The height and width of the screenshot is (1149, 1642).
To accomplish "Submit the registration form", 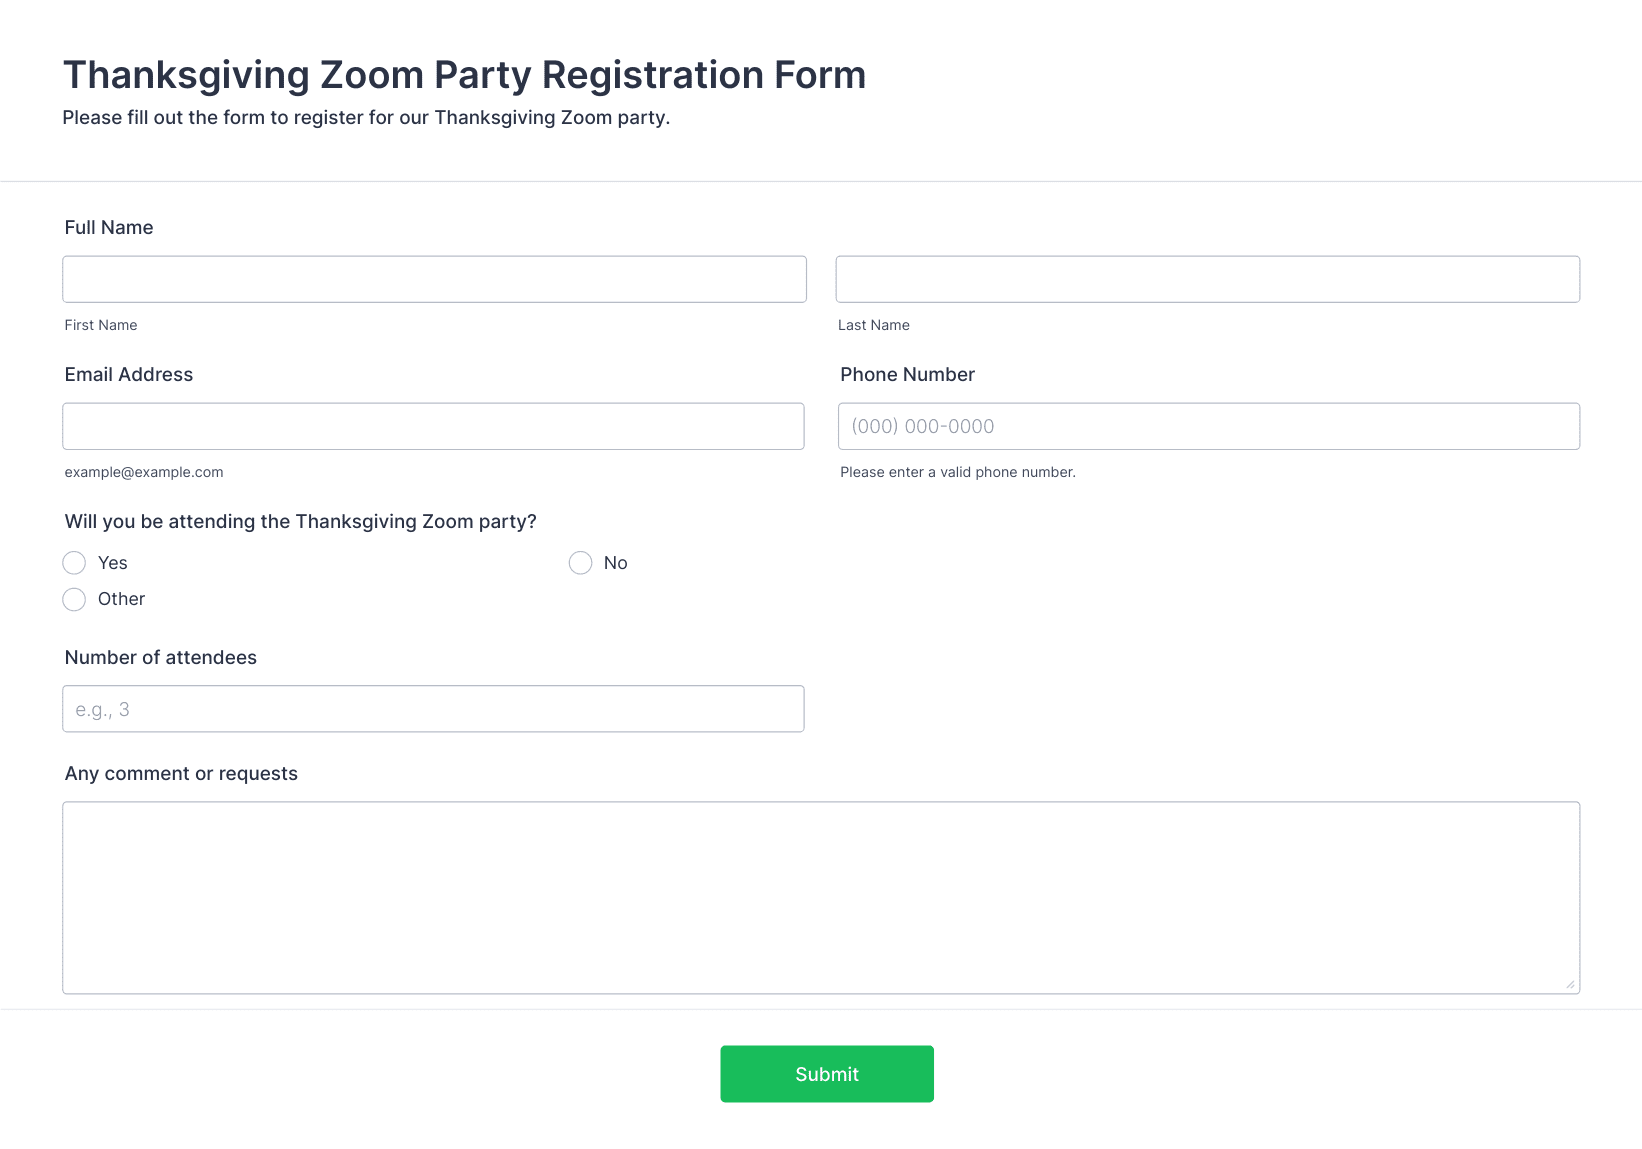I will click(827, 1074).
